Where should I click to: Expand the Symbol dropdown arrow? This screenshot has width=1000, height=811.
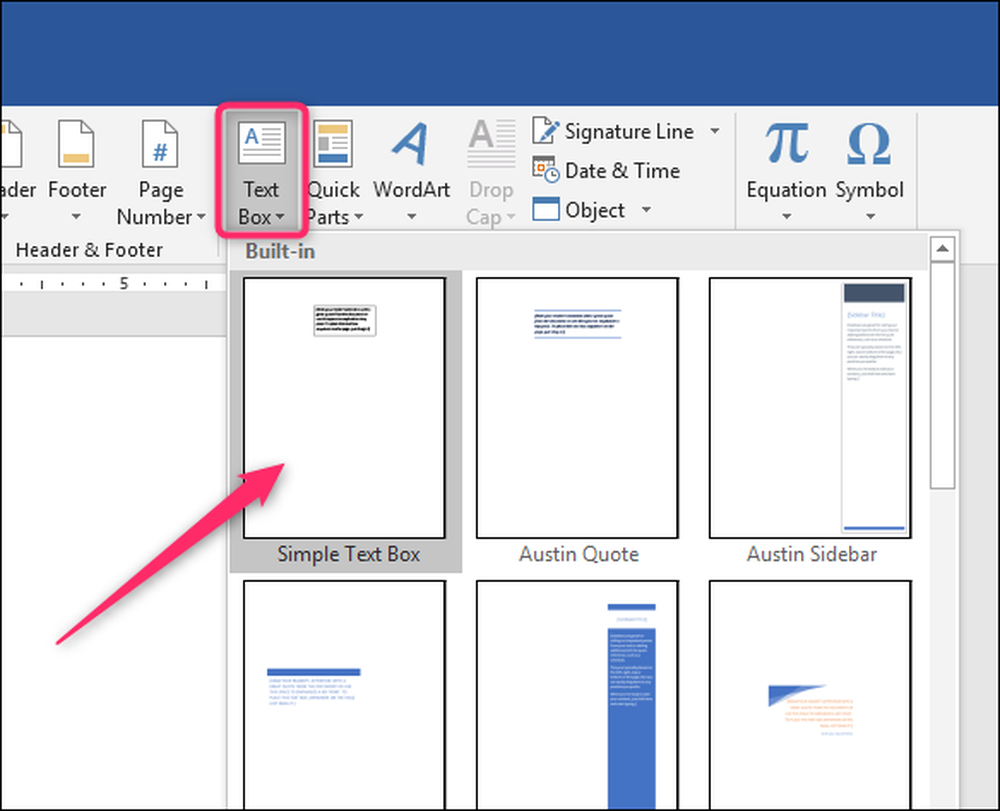click(870, 216)
